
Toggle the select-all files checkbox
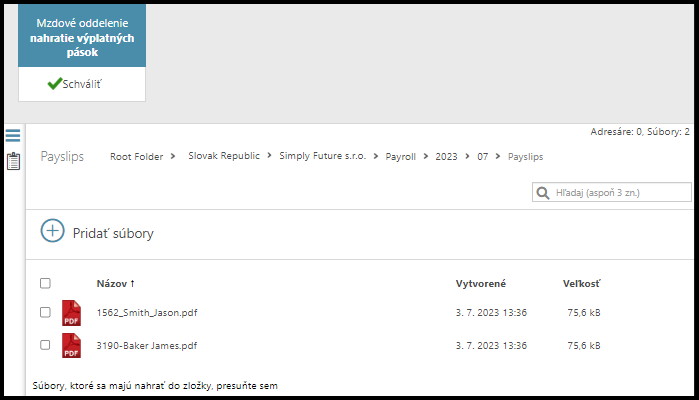click(x=45, y=284)
